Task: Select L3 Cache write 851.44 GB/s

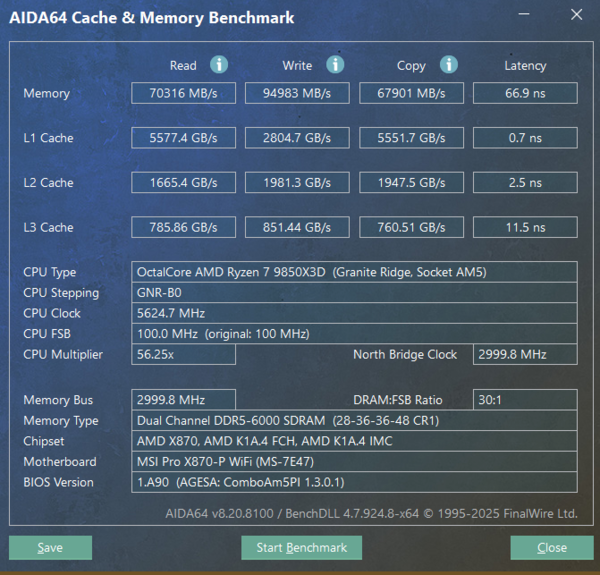Action: coord(297,227)
